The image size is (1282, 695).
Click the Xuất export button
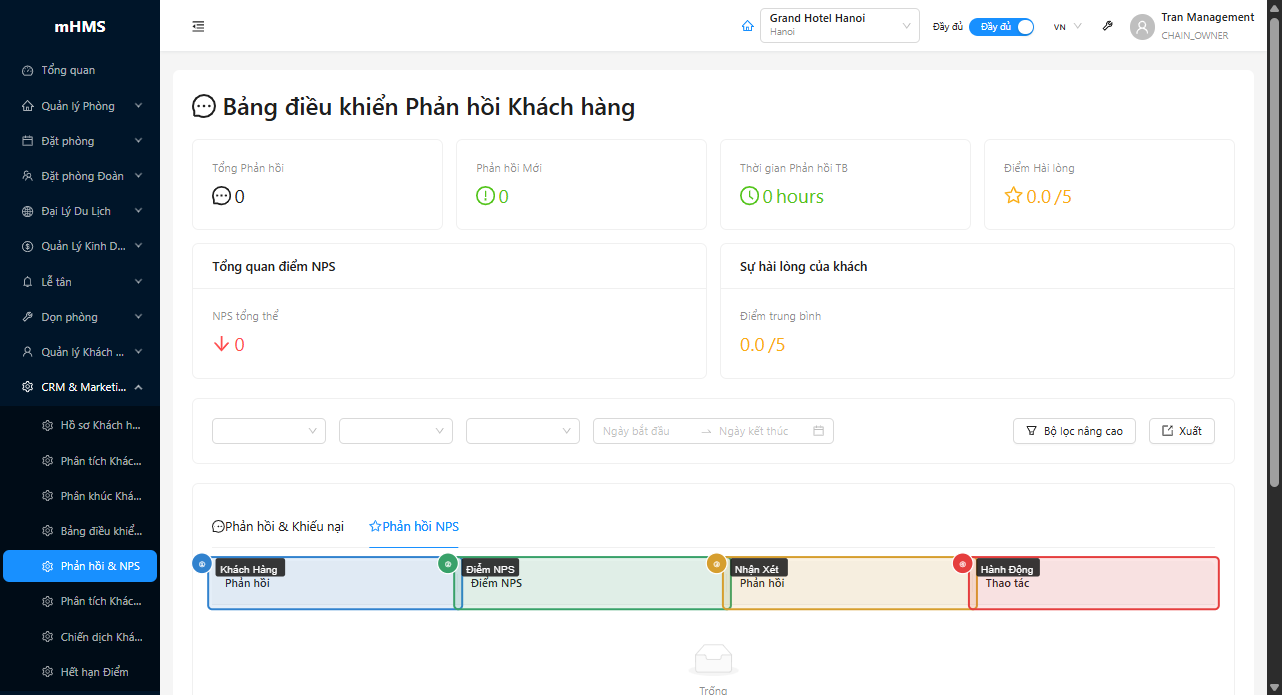(1181, 431)
